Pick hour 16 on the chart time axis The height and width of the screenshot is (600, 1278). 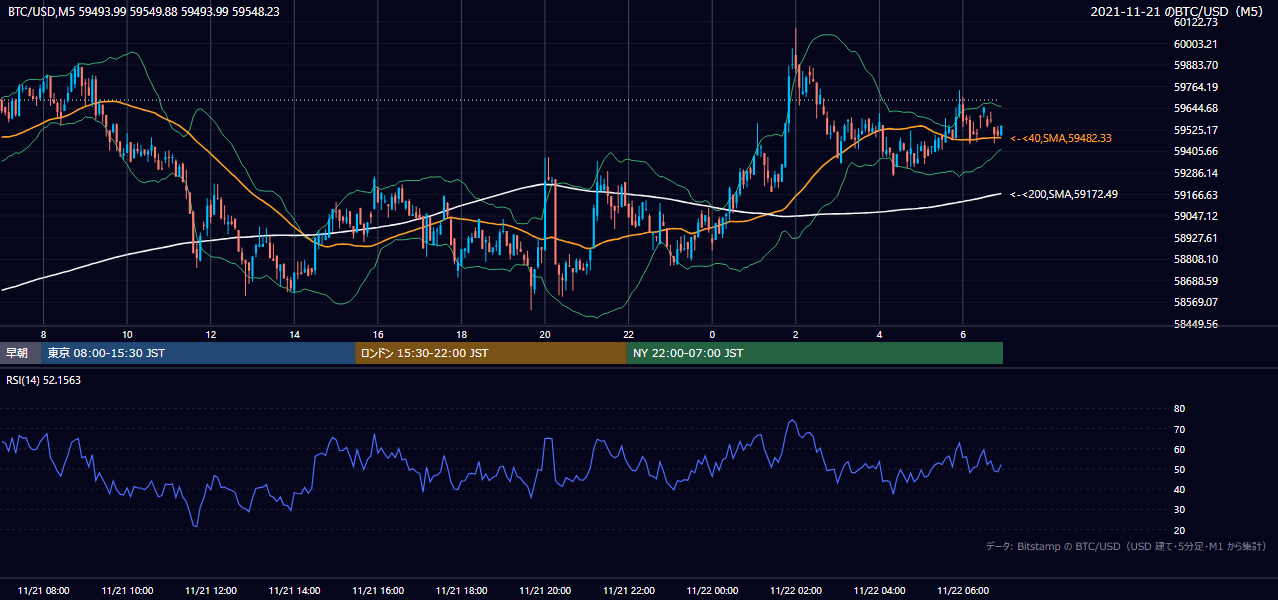coord(378,334)
